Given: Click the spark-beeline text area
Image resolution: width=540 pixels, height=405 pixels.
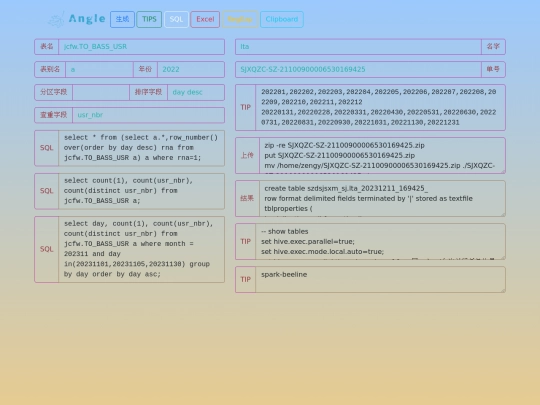Looking at the screenshot, I should pyautogui.click(x=381, y=280).
